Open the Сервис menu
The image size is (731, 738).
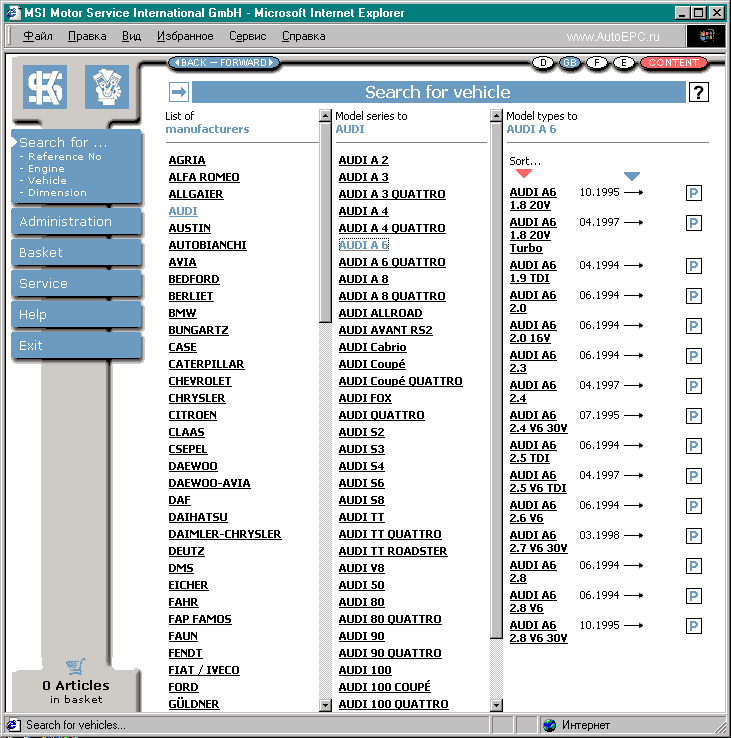tap(247, 36)
